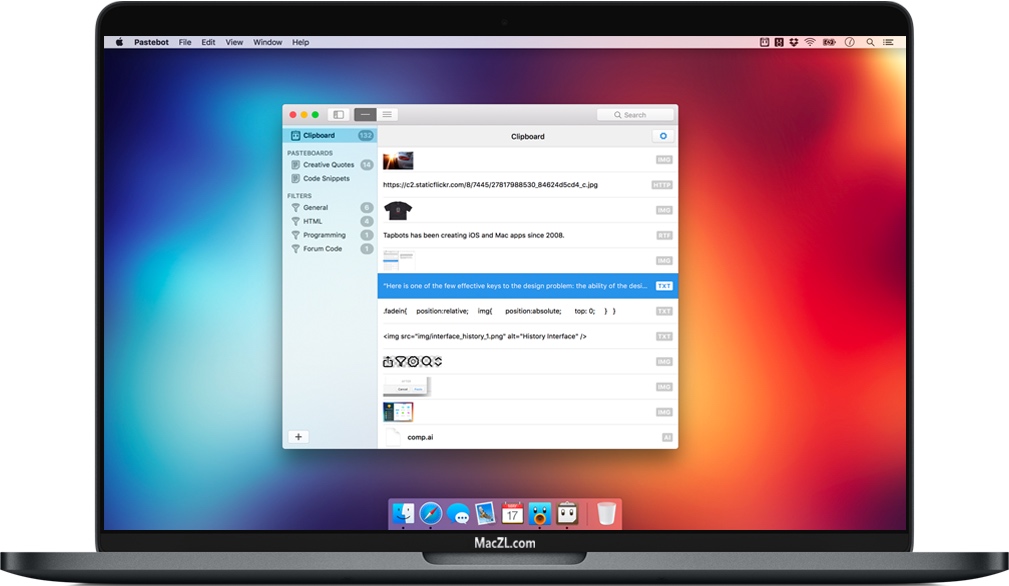
Task: Click the Dropbox menu bar icon
Action: click(794, 42)
